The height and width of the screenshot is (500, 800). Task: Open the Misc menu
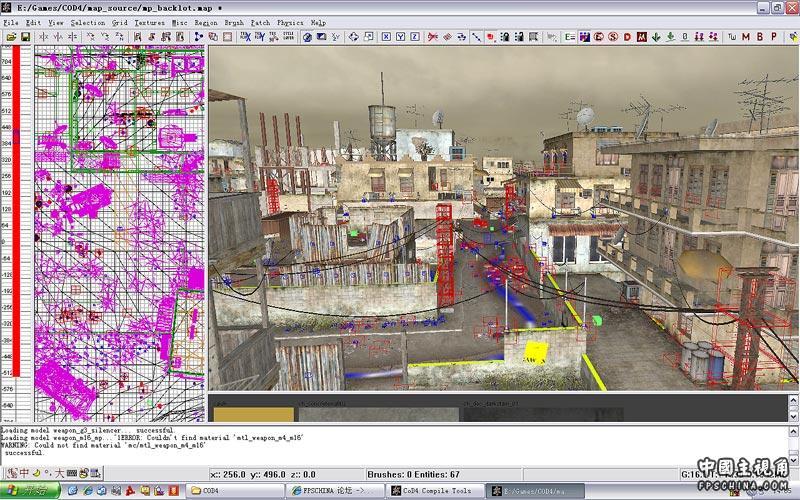pos(180,22)
